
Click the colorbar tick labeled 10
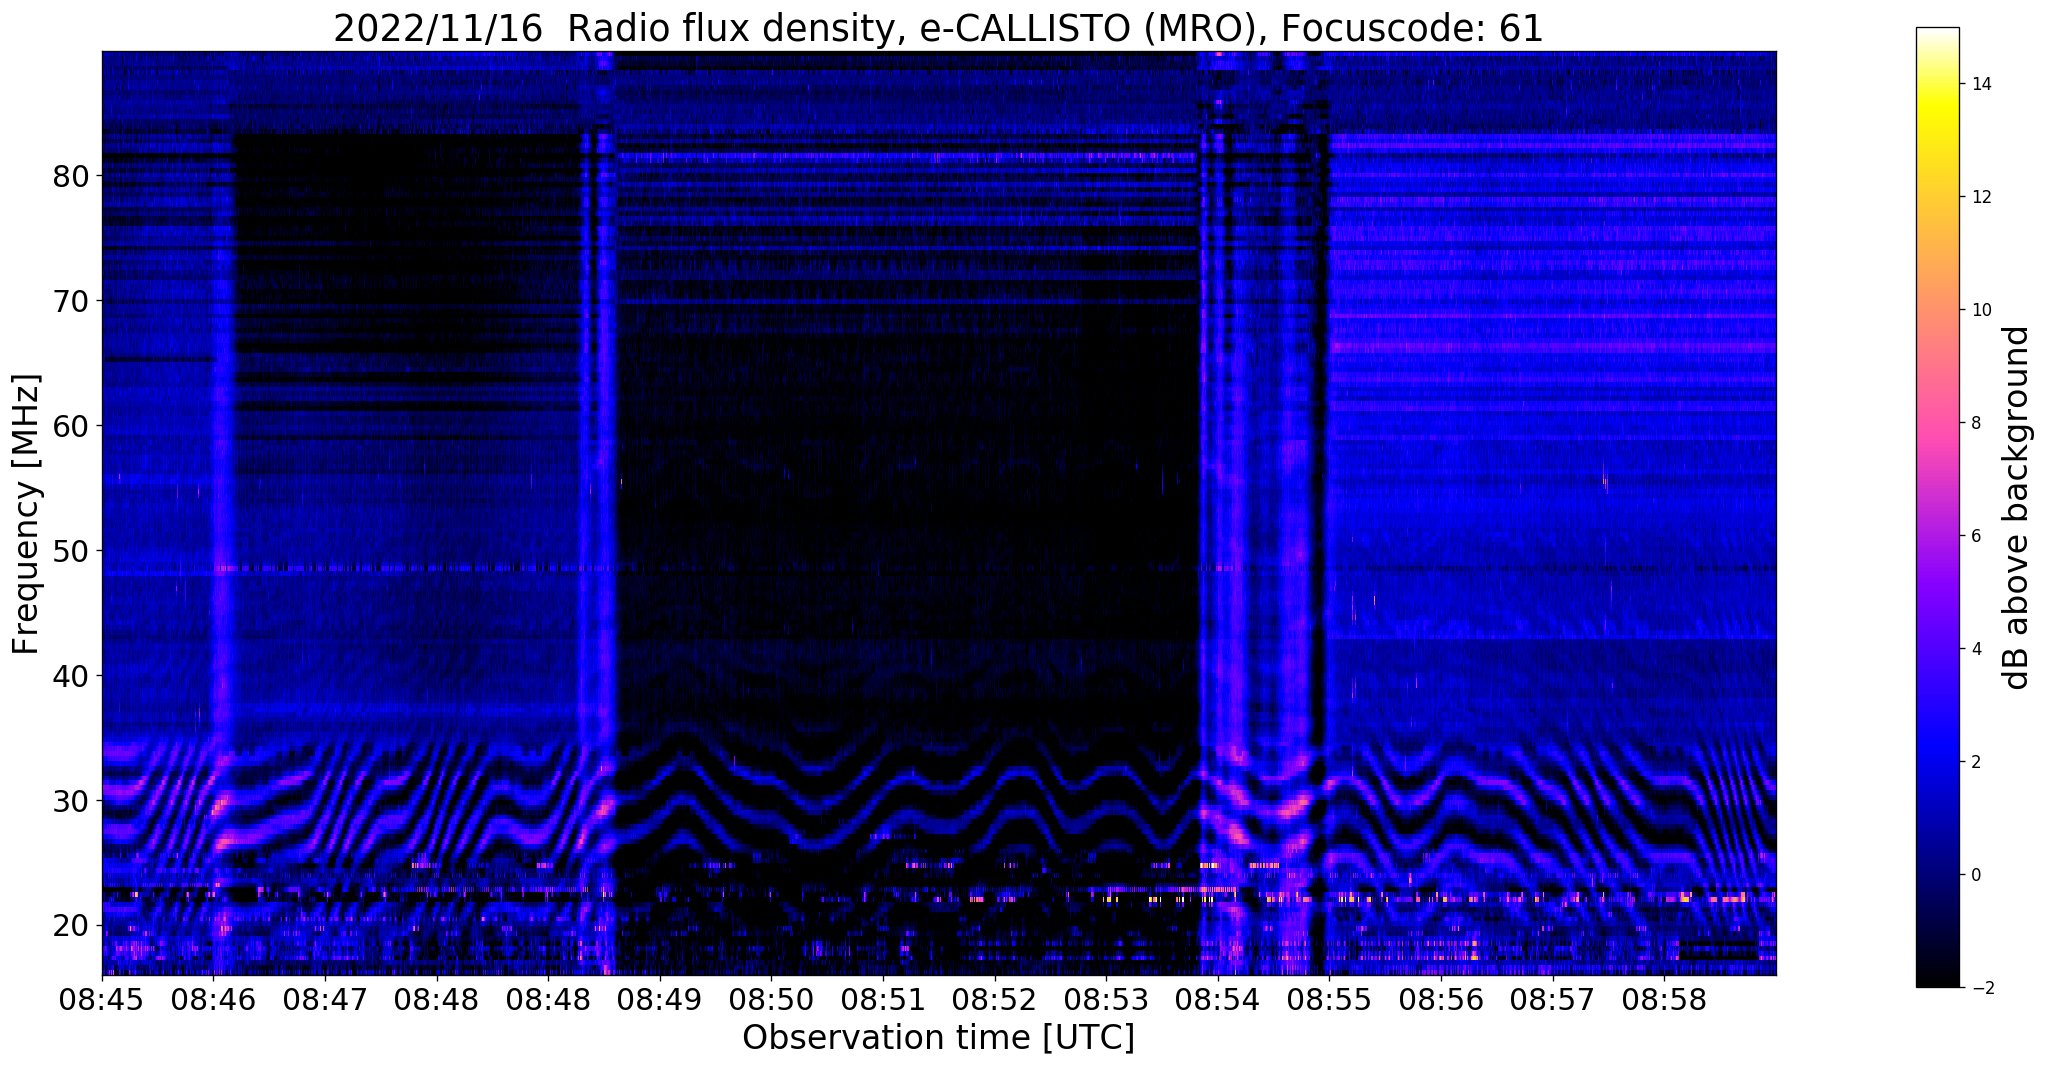(x=1981, y=310)
